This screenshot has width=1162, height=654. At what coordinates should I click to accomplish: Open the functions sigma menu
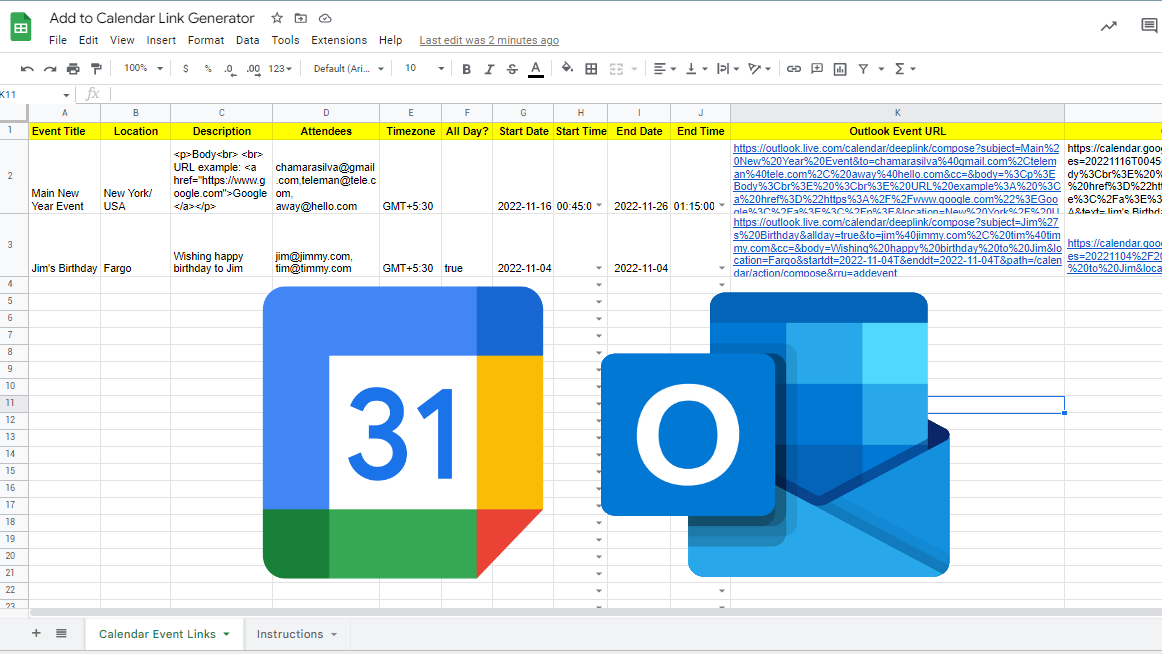pyautogui.click(x=905, y=69)
